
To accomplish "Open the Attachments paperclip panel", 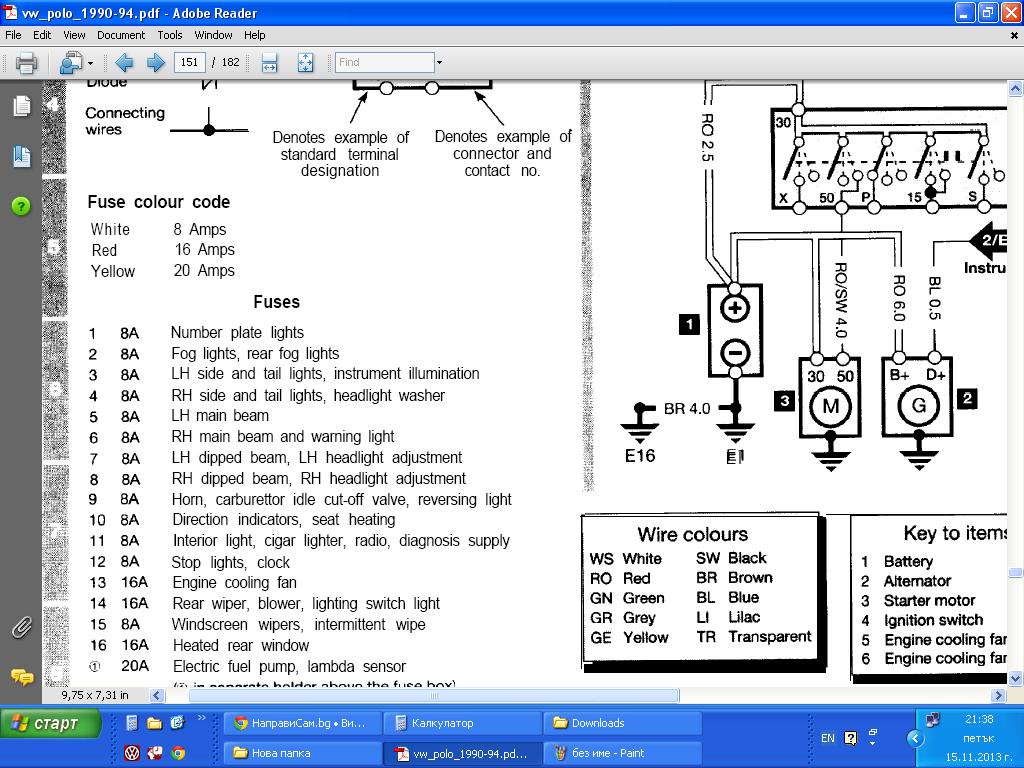I will (x=21, y=628).
